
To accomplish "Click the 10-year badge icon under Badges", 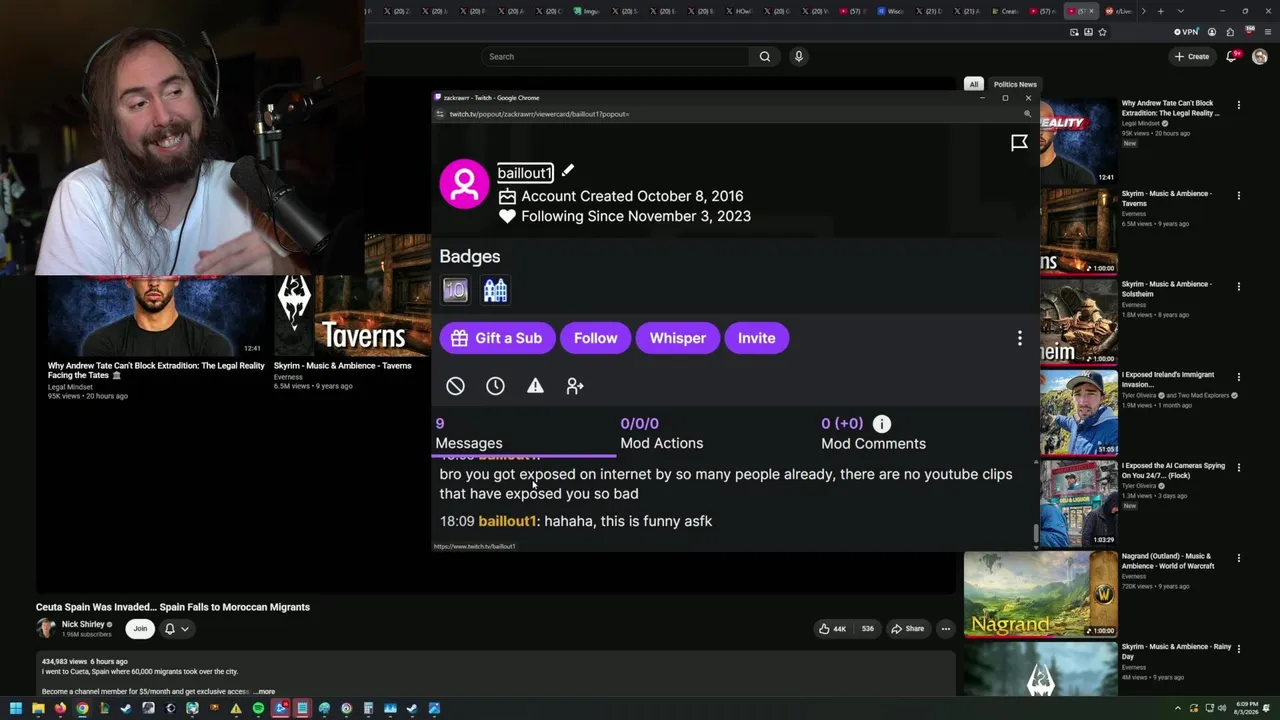I will click(455, 290).
